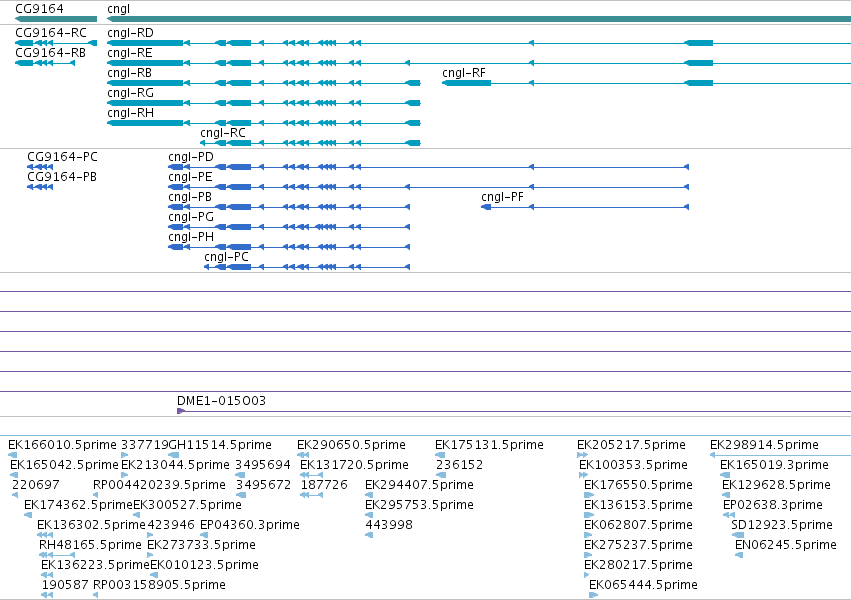Select the cngl-PD protein feature

[x=190, y=157]
